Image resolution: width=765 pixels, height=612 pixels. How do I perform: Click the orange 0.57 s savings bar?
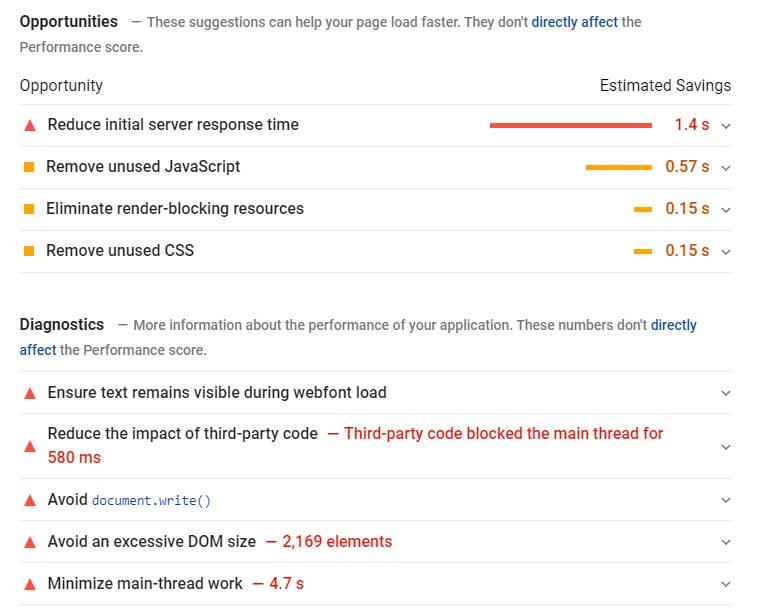pyautogui.click(x=618, y=167)
